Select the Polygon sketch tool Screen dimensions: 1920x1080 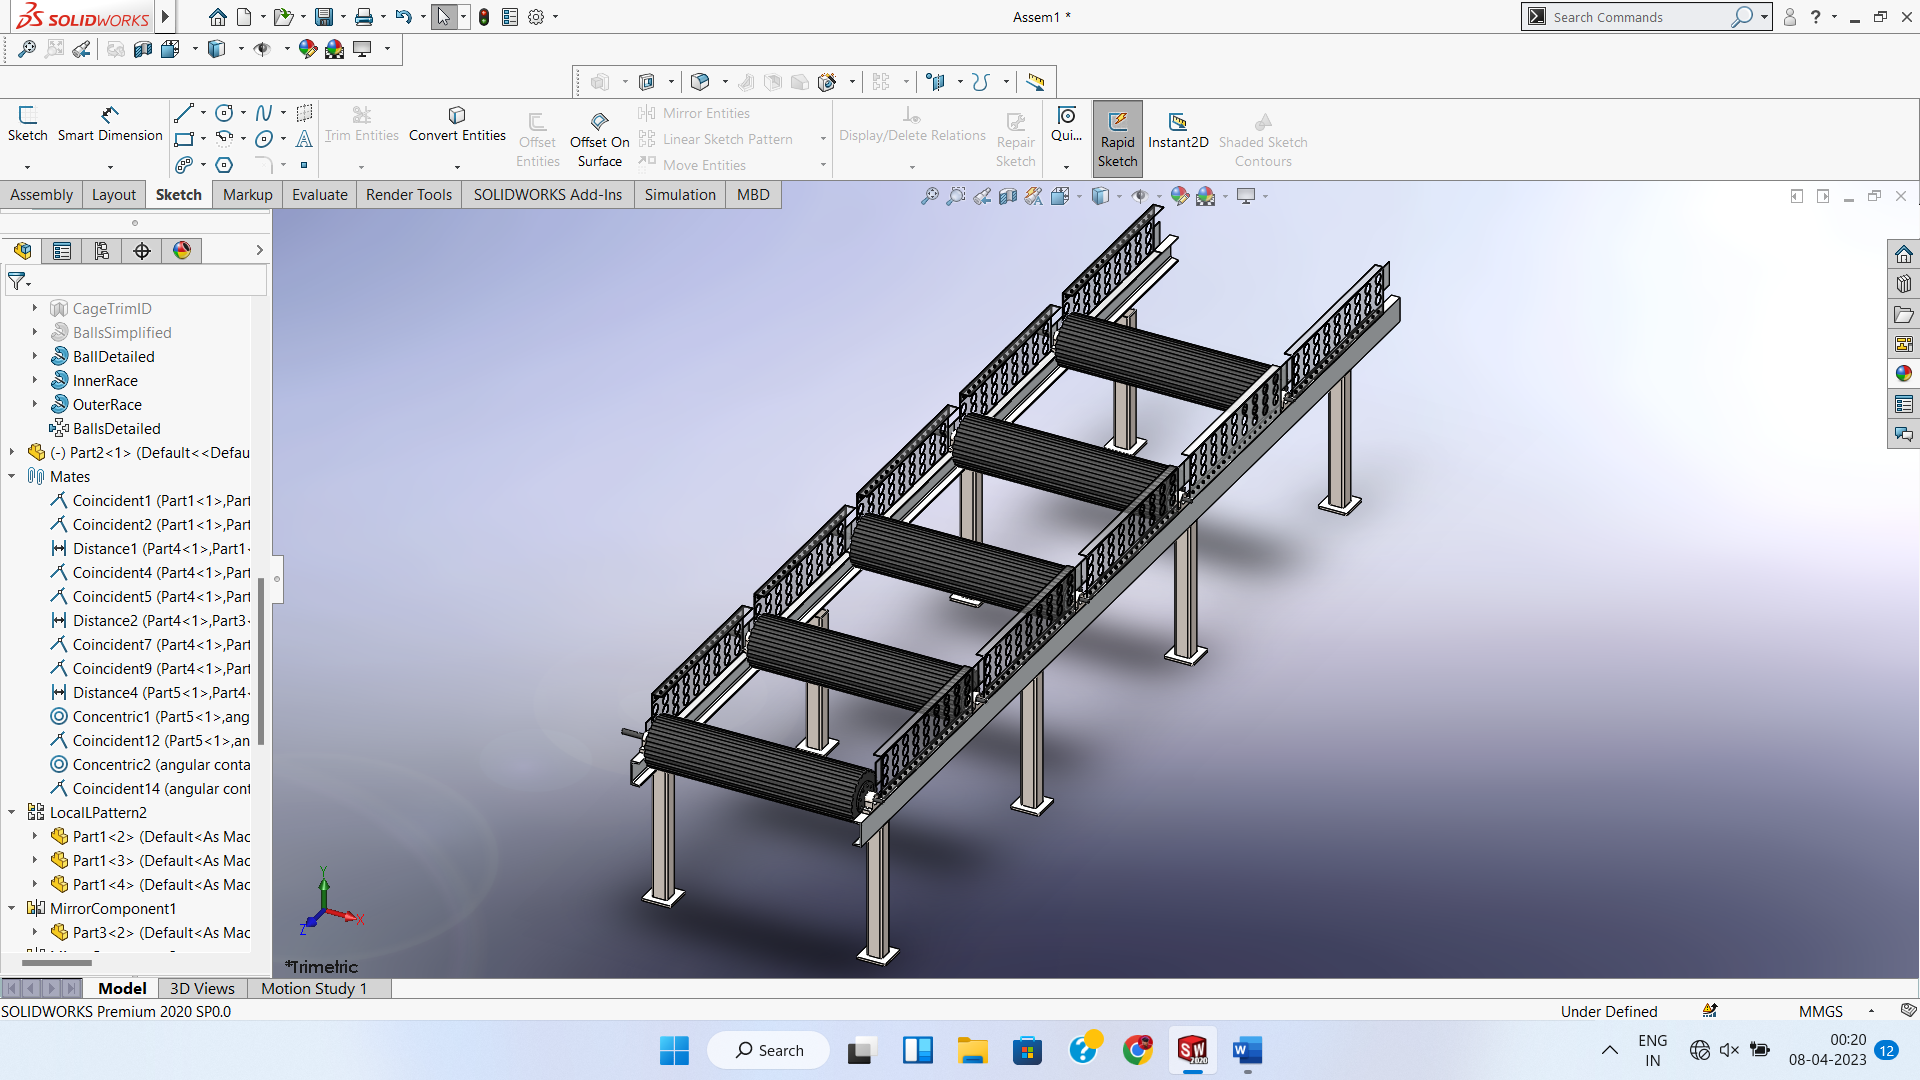[224, 165]
